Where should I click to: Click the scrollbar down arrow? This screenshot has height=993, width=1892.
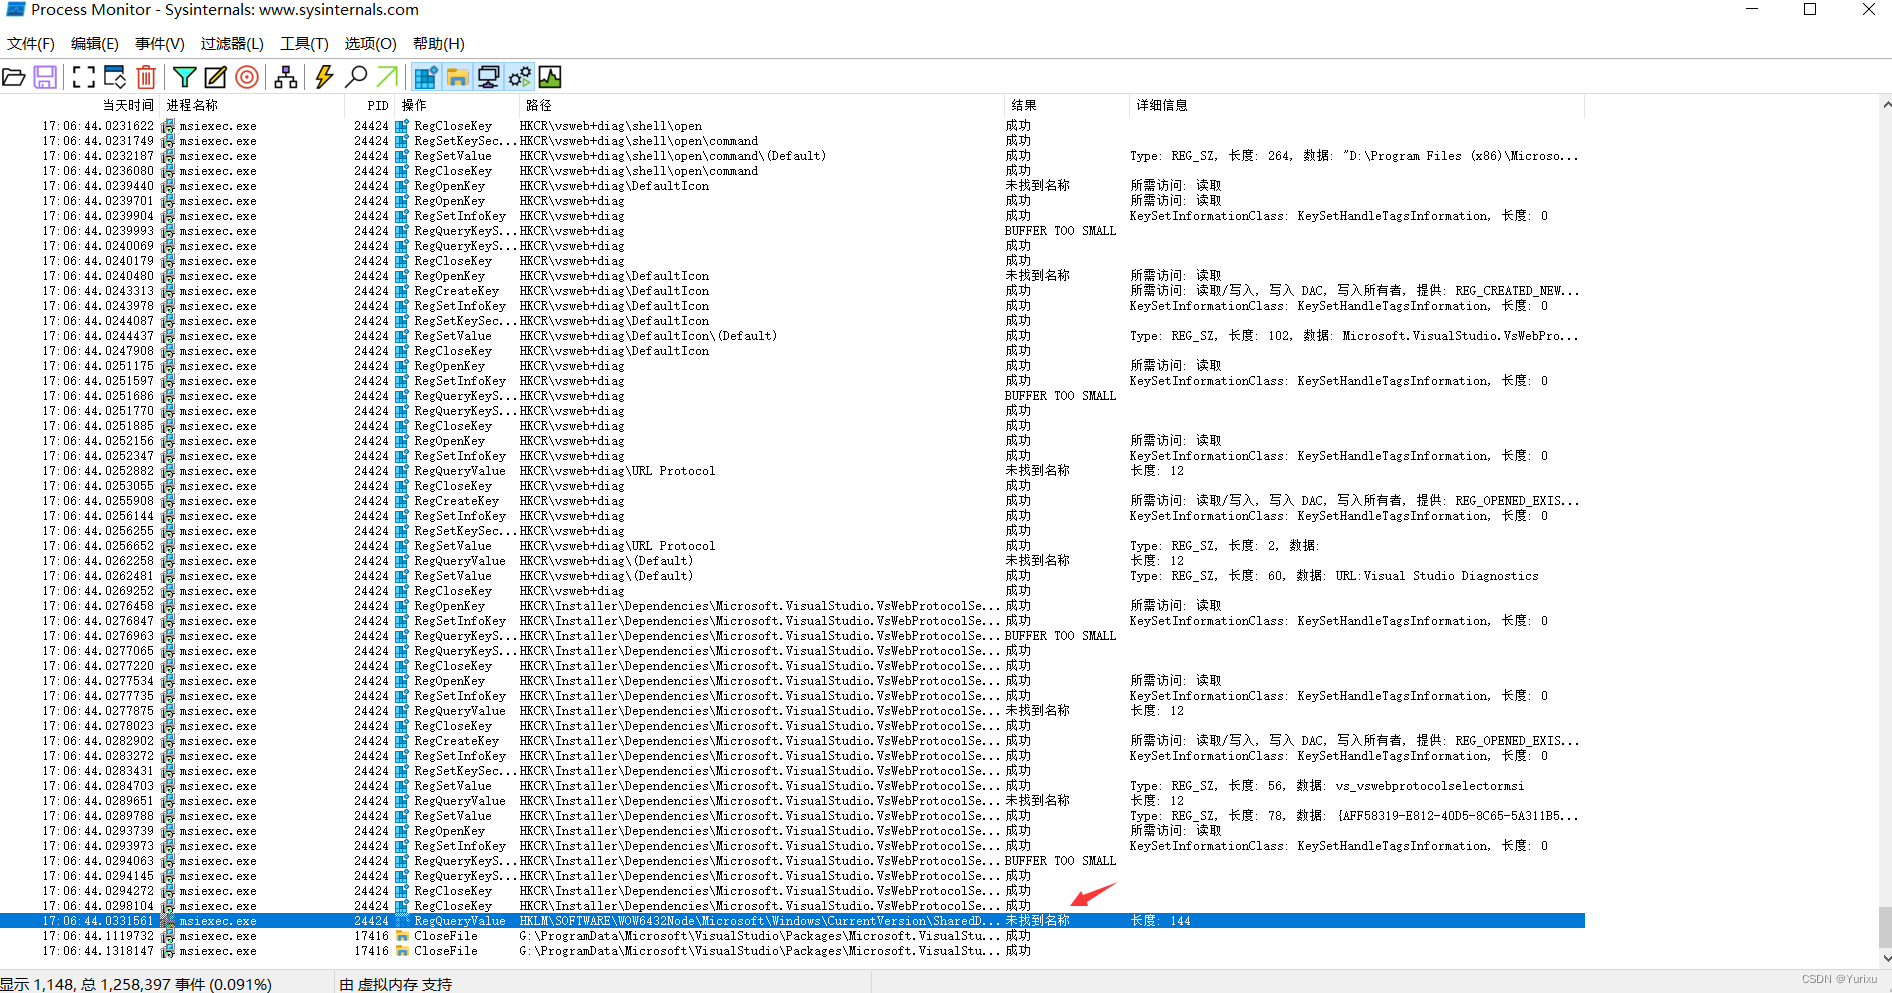tap(1885, 958)
